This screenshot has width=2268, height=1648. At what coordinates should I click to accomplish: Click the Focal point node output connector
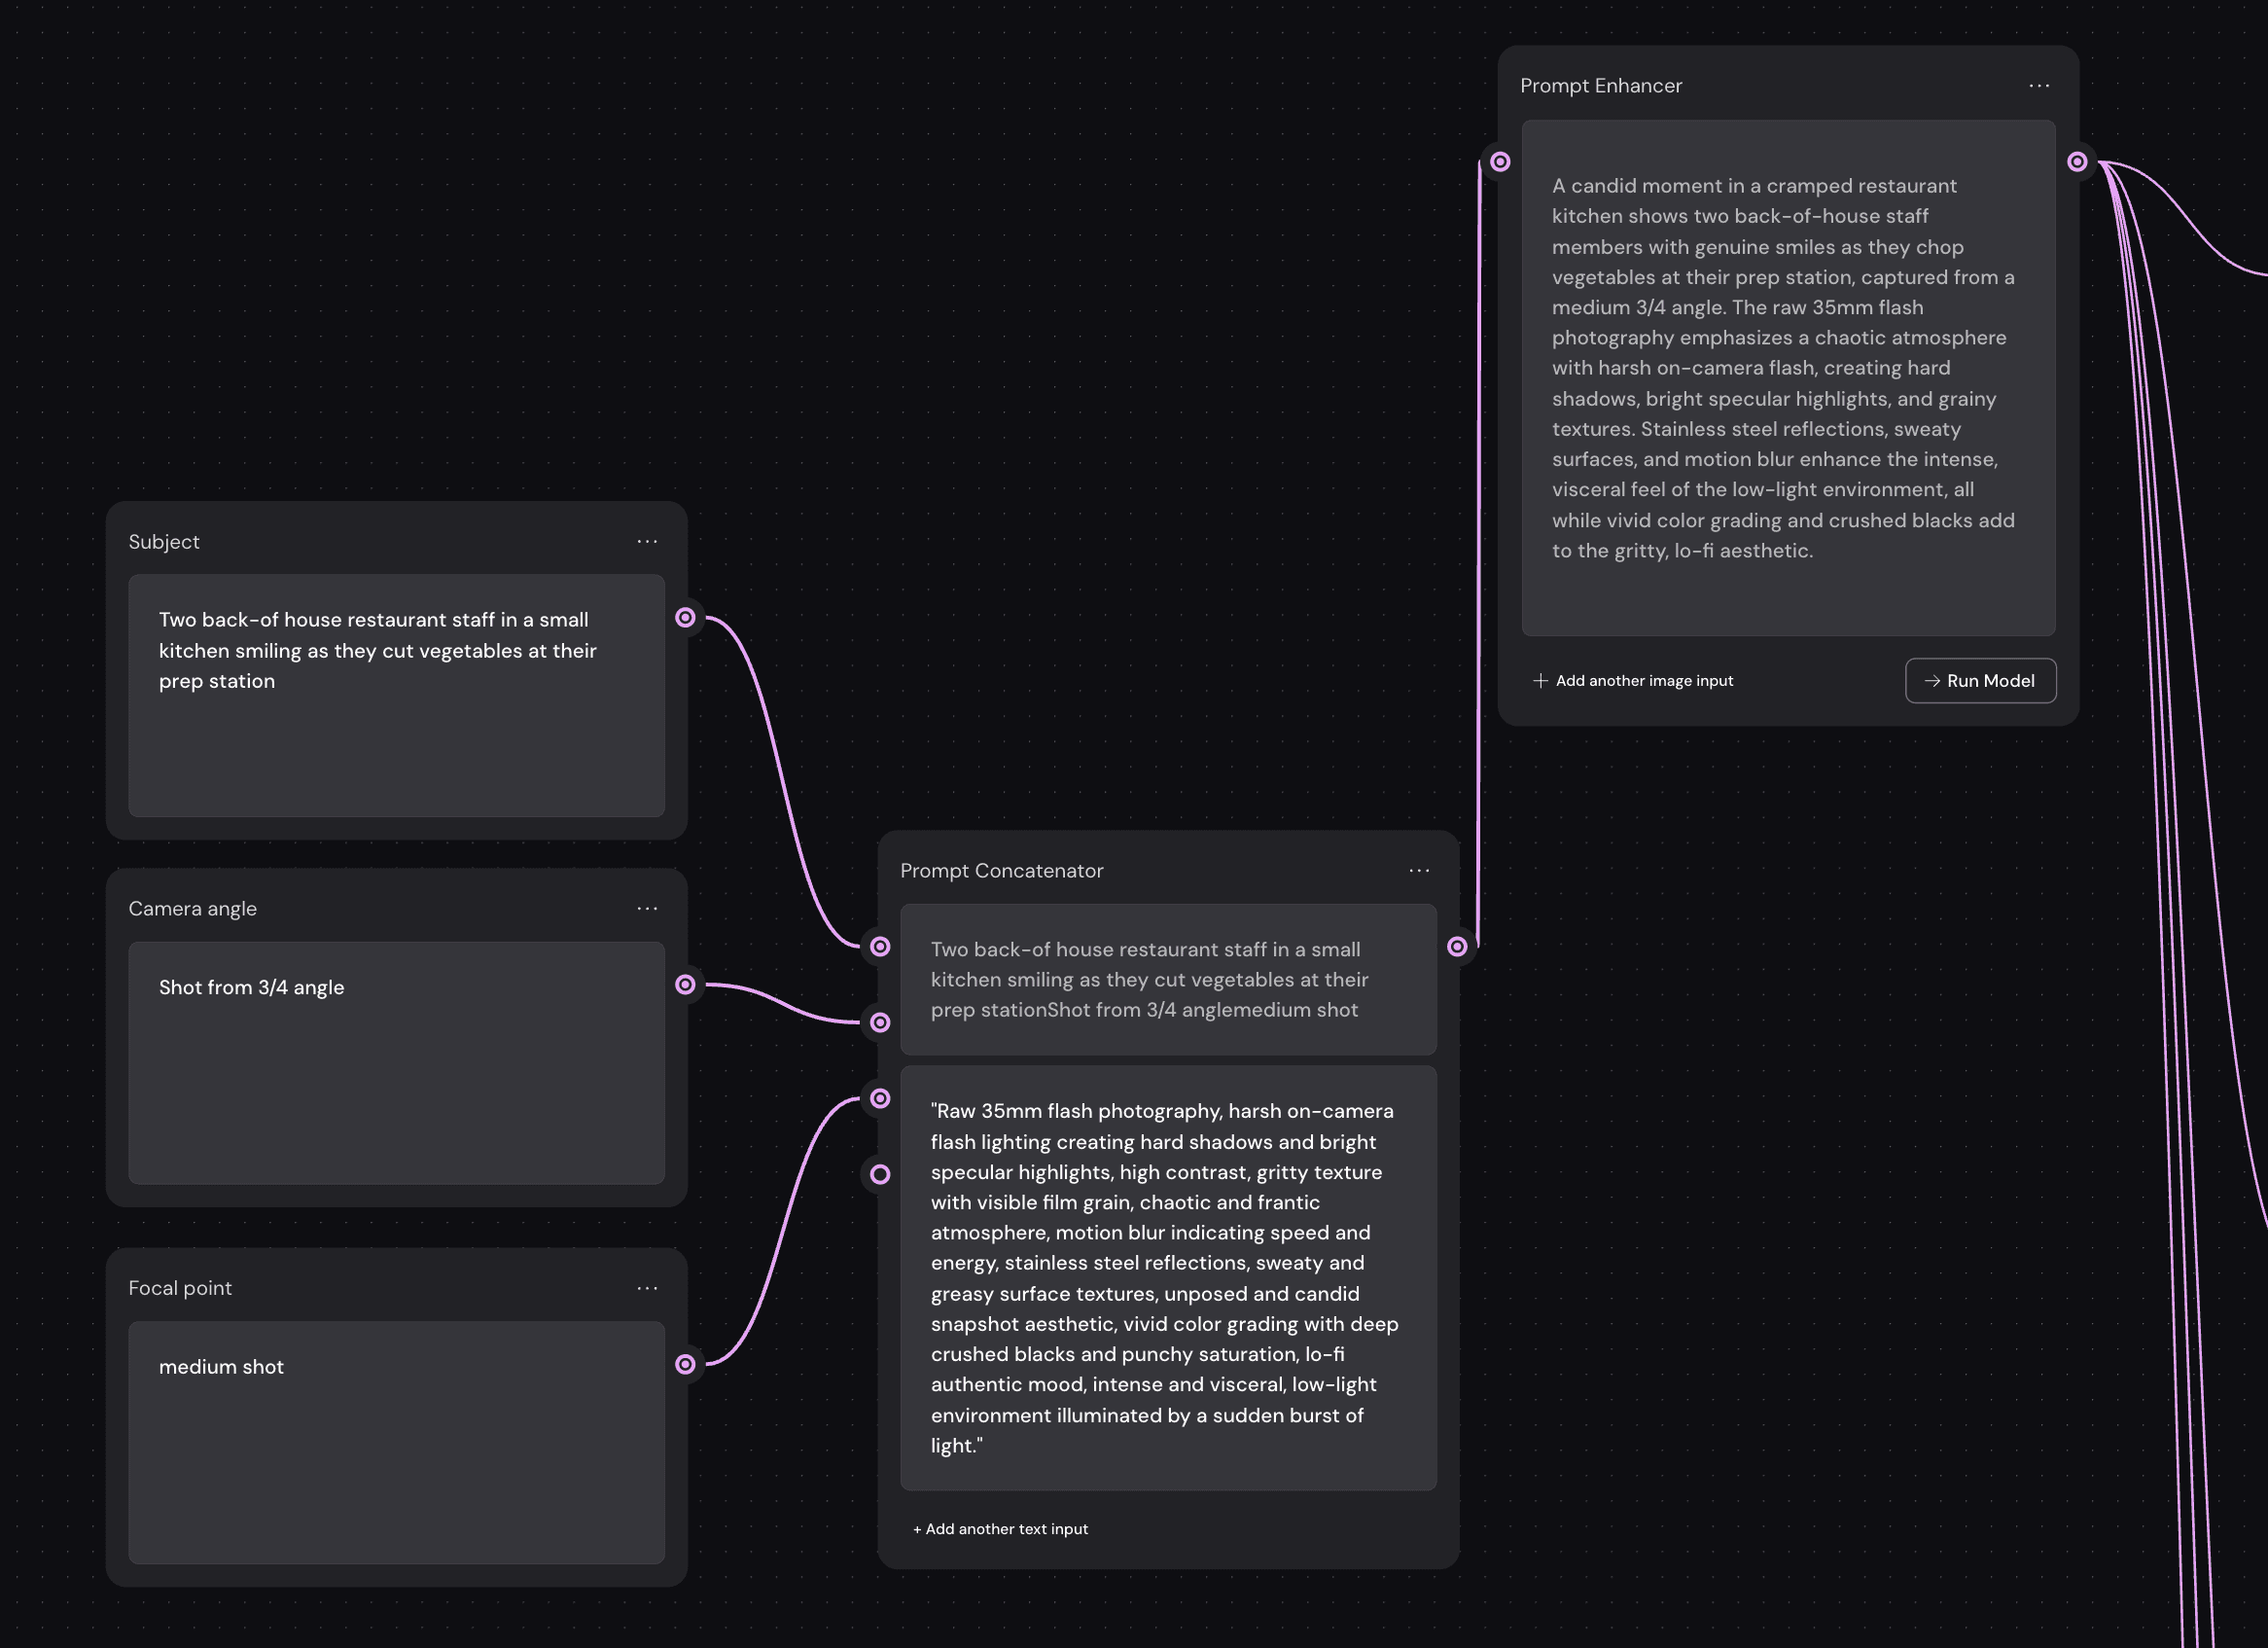coord(685,1364)
